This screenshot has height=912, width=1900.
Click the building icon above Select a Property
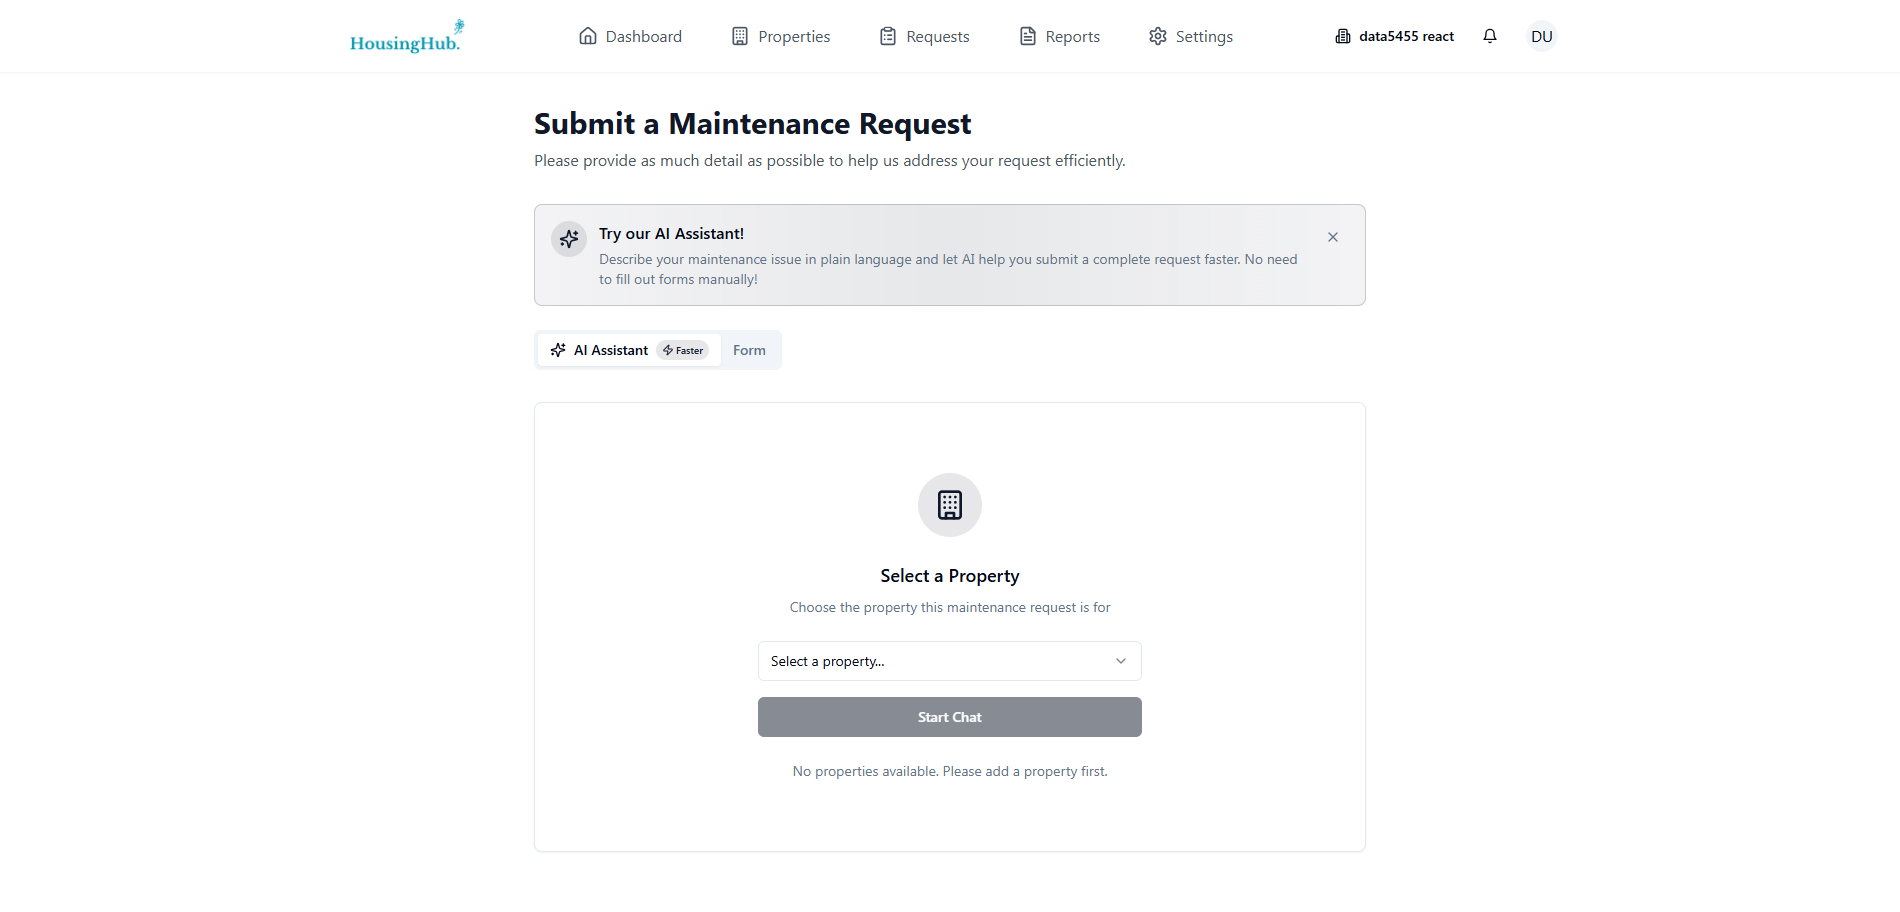[949, 505]
